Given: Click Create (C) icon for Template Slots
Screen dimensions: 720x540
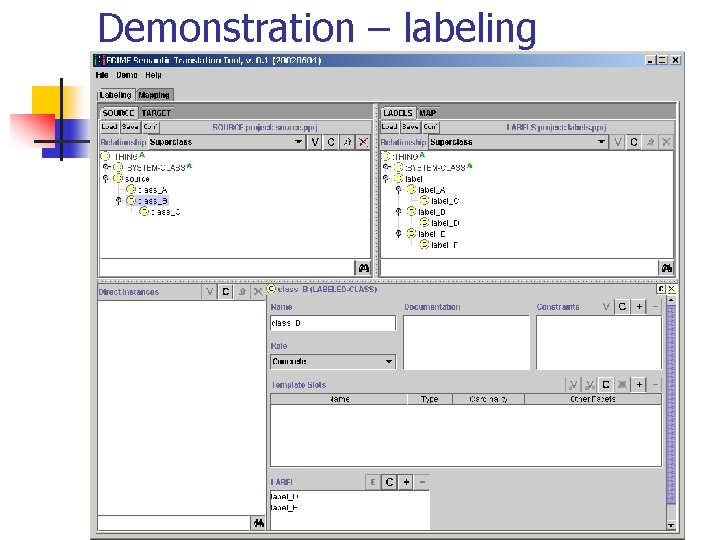Looking at the screenshot, I should [606, 384].
